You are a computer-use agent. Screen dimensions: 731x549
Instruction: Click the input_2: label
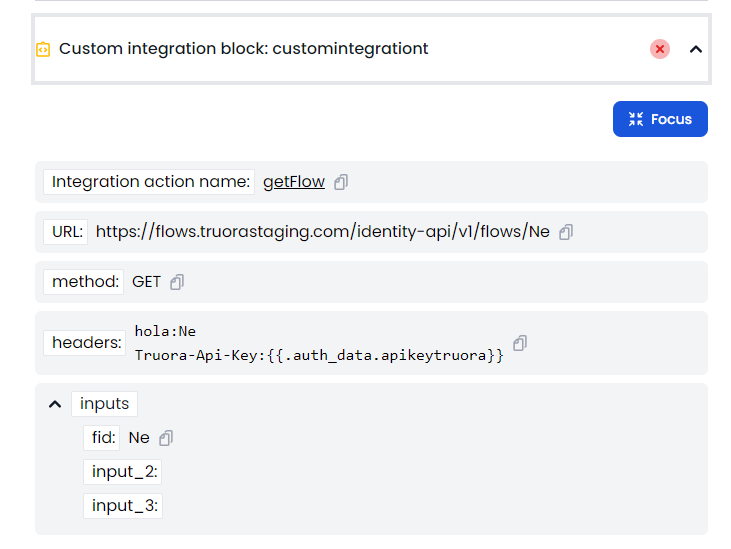123,472
